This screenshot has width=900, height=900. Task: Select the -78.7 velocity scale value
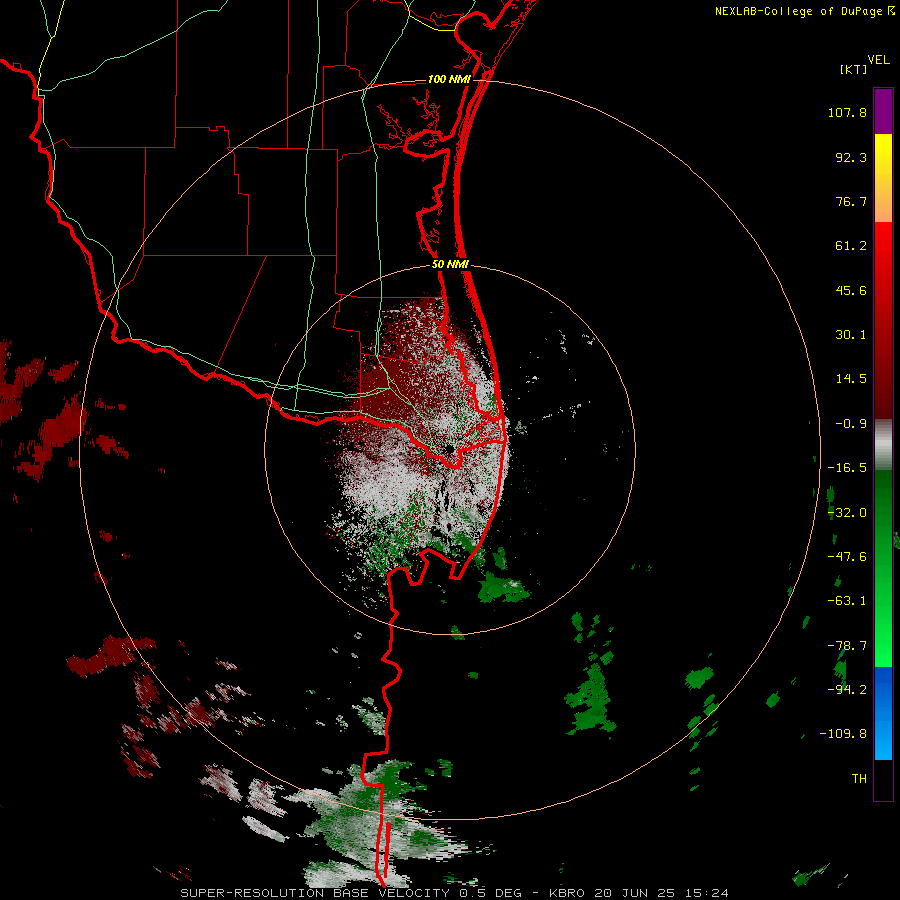coord(847,646)
